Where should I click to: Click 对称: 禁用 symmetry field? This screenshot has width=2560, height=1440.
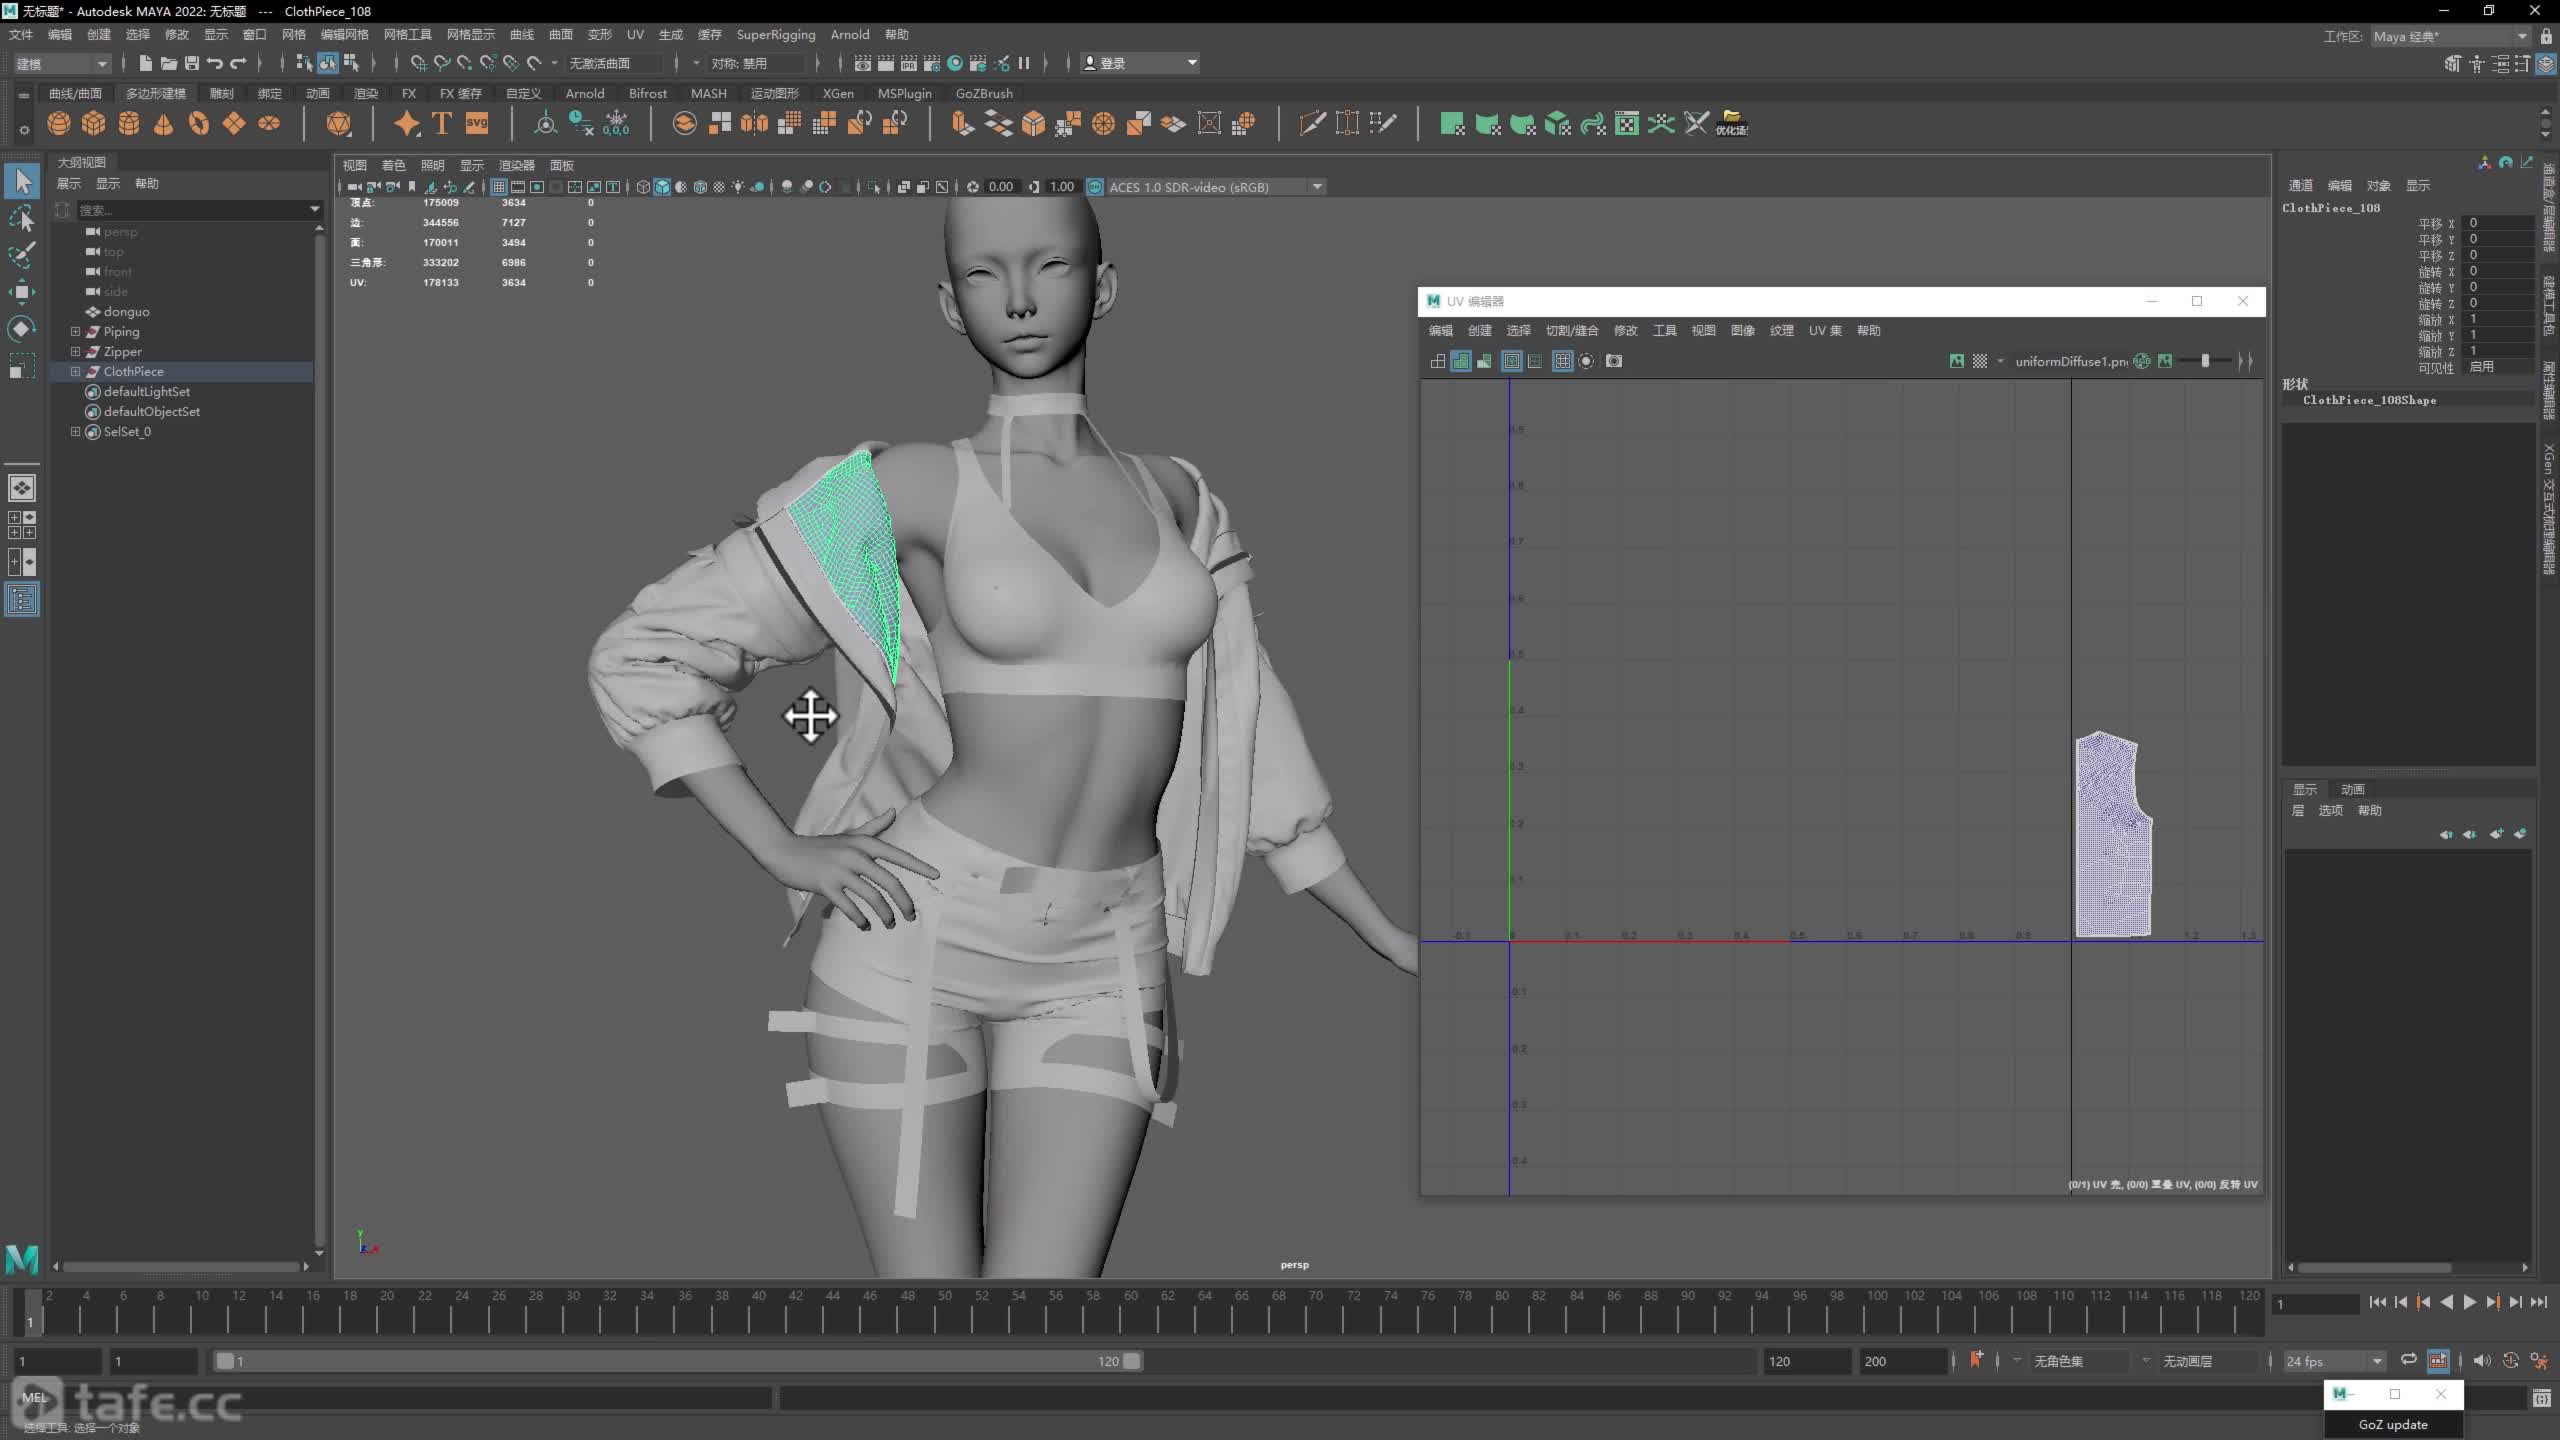[x=756, y=63]
